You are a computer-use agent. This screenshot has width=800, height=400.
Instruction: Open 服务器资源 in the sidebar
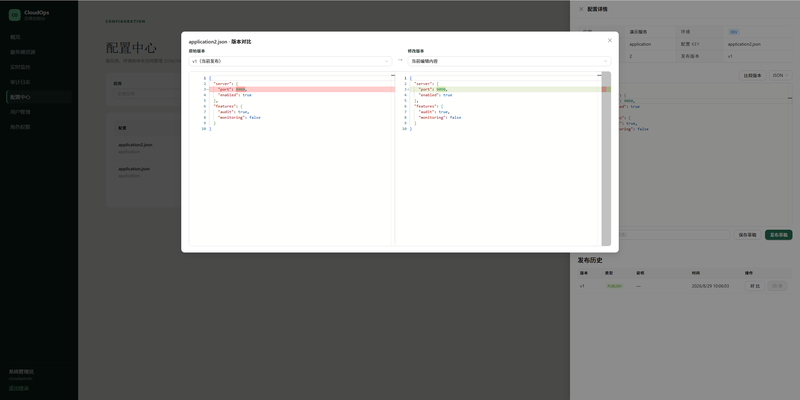coord(39,52)
